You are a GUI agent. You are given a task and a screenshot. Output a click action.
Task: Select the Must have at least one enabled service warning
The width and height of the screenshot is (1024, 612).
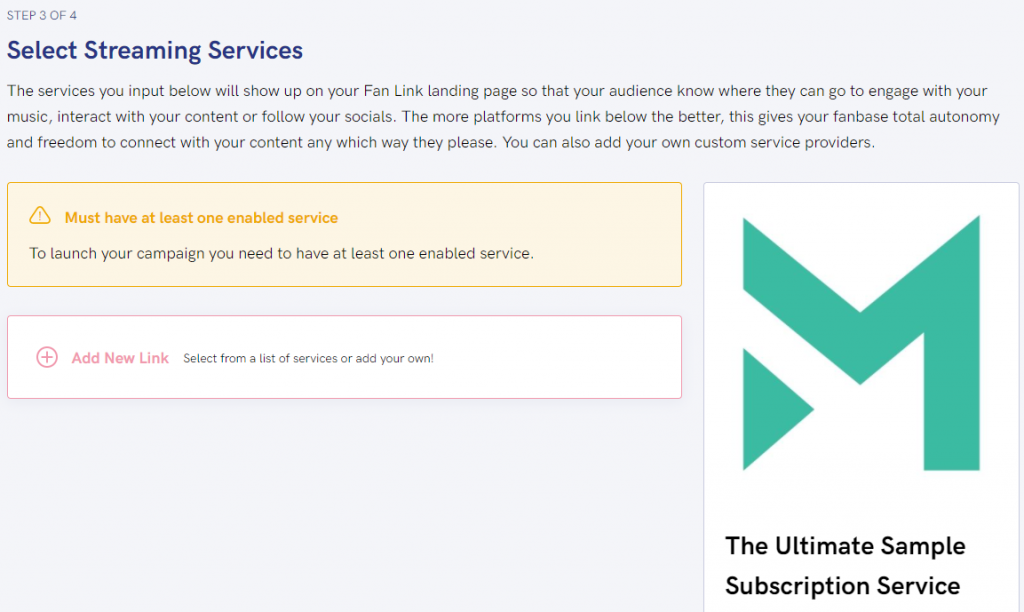(x=200, y=216)
